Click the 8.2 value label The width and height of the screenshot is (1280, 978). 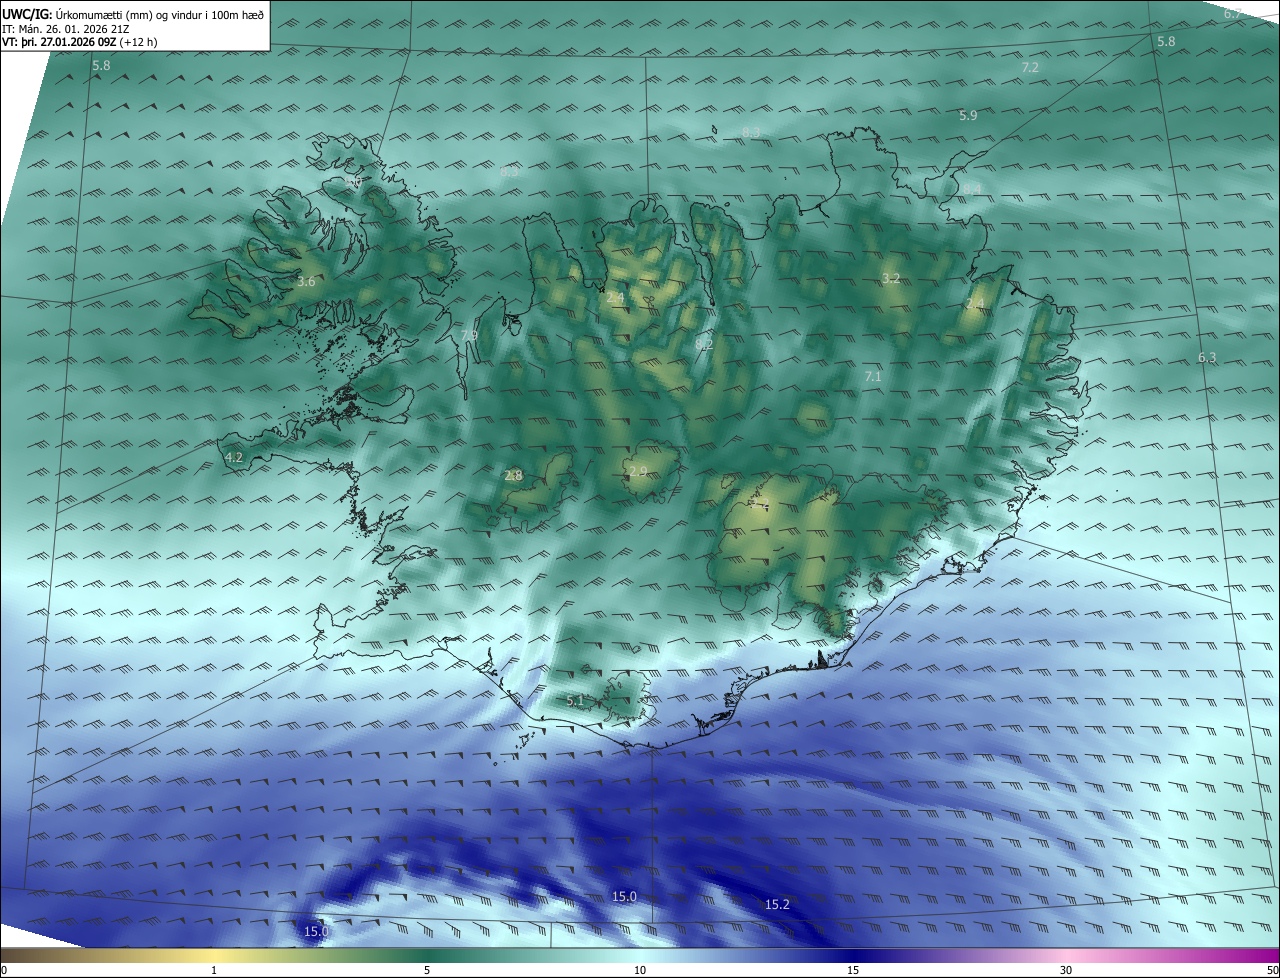tap(704, 344)
